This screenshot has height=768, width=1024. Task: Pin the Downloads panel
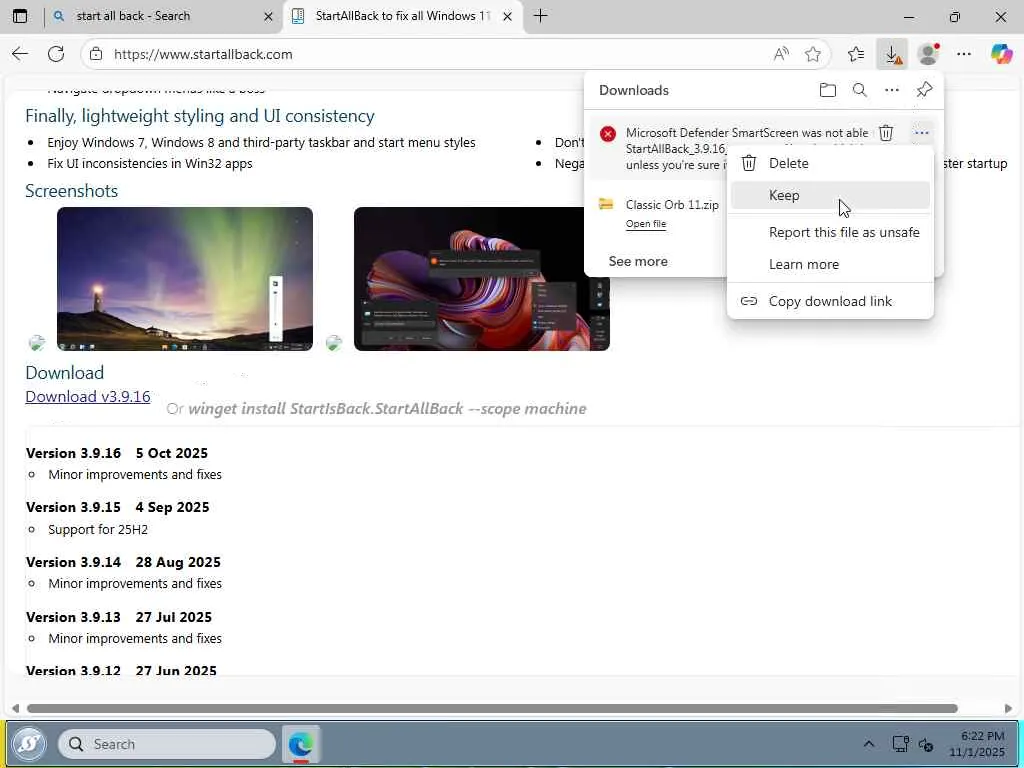tap(924, 90)
